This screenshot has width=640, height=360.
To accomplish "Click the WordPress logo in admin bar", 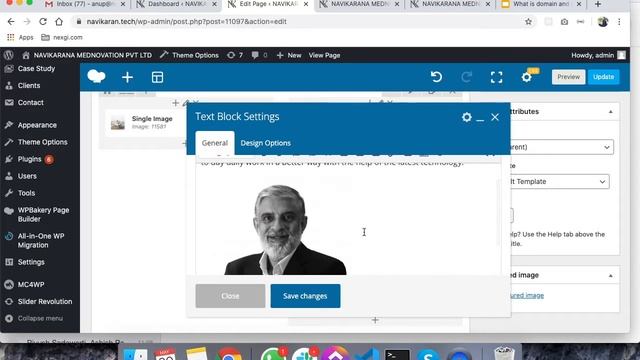I will [9, 55].
